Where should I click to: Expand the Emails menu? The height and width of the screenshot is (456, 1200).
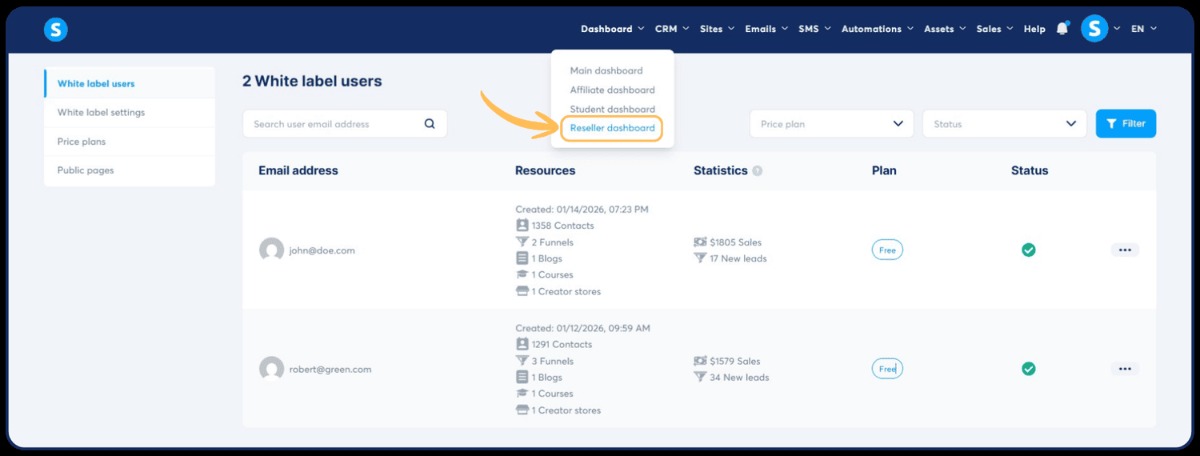[x=766, y=29]
